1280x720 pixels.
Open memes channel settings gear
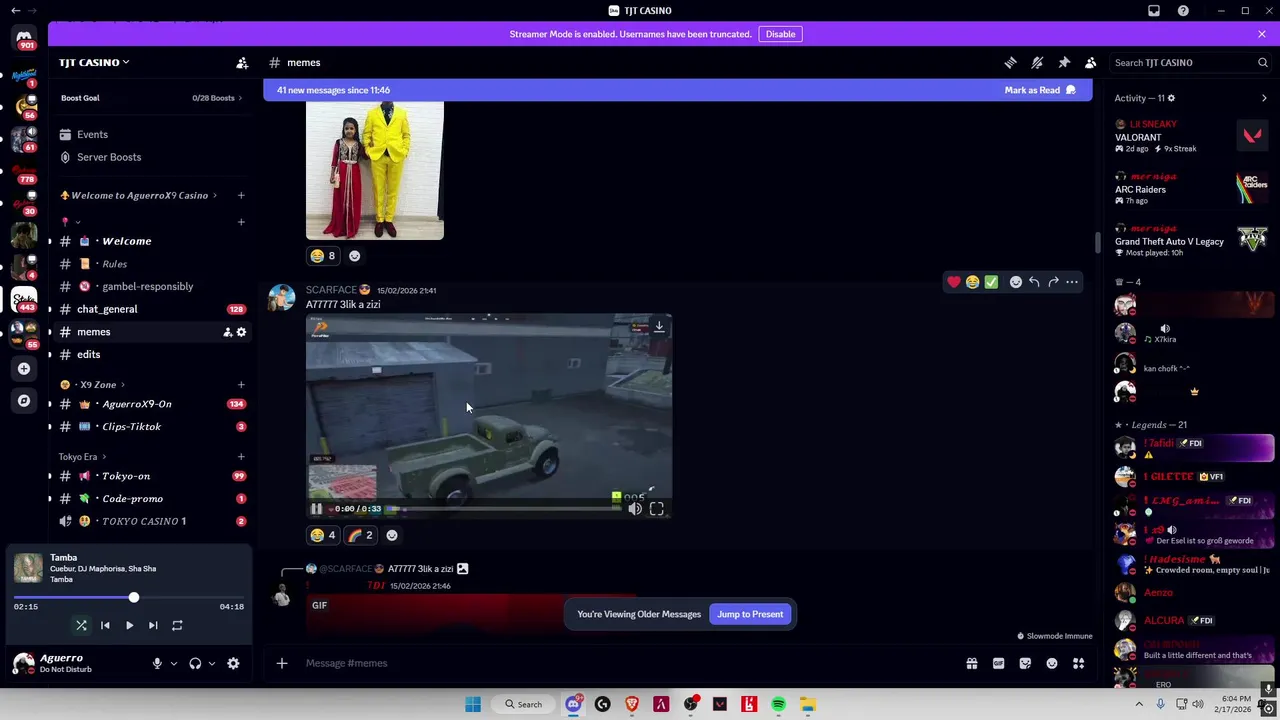tap(241, 332)
